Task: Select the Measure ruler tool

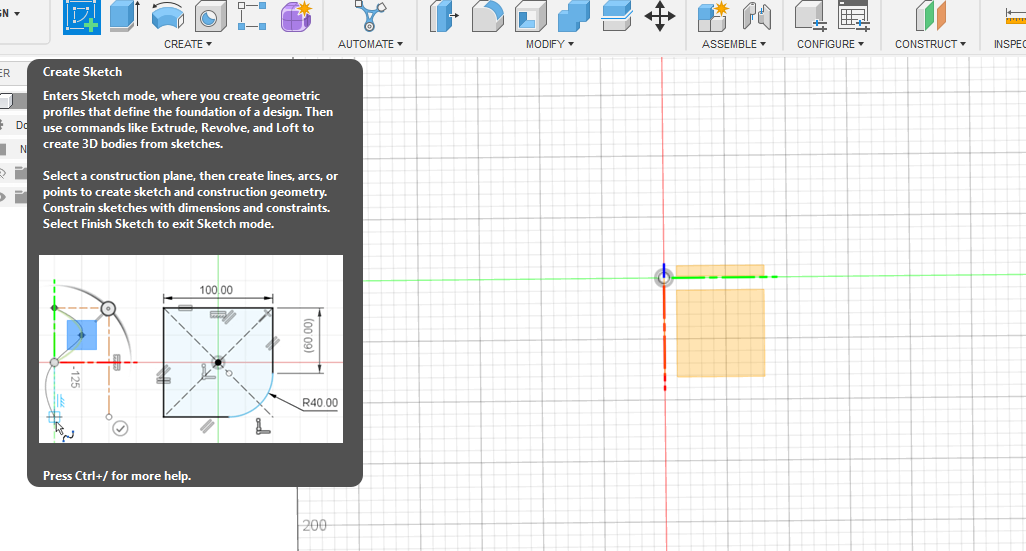Action: [1016, 16]
